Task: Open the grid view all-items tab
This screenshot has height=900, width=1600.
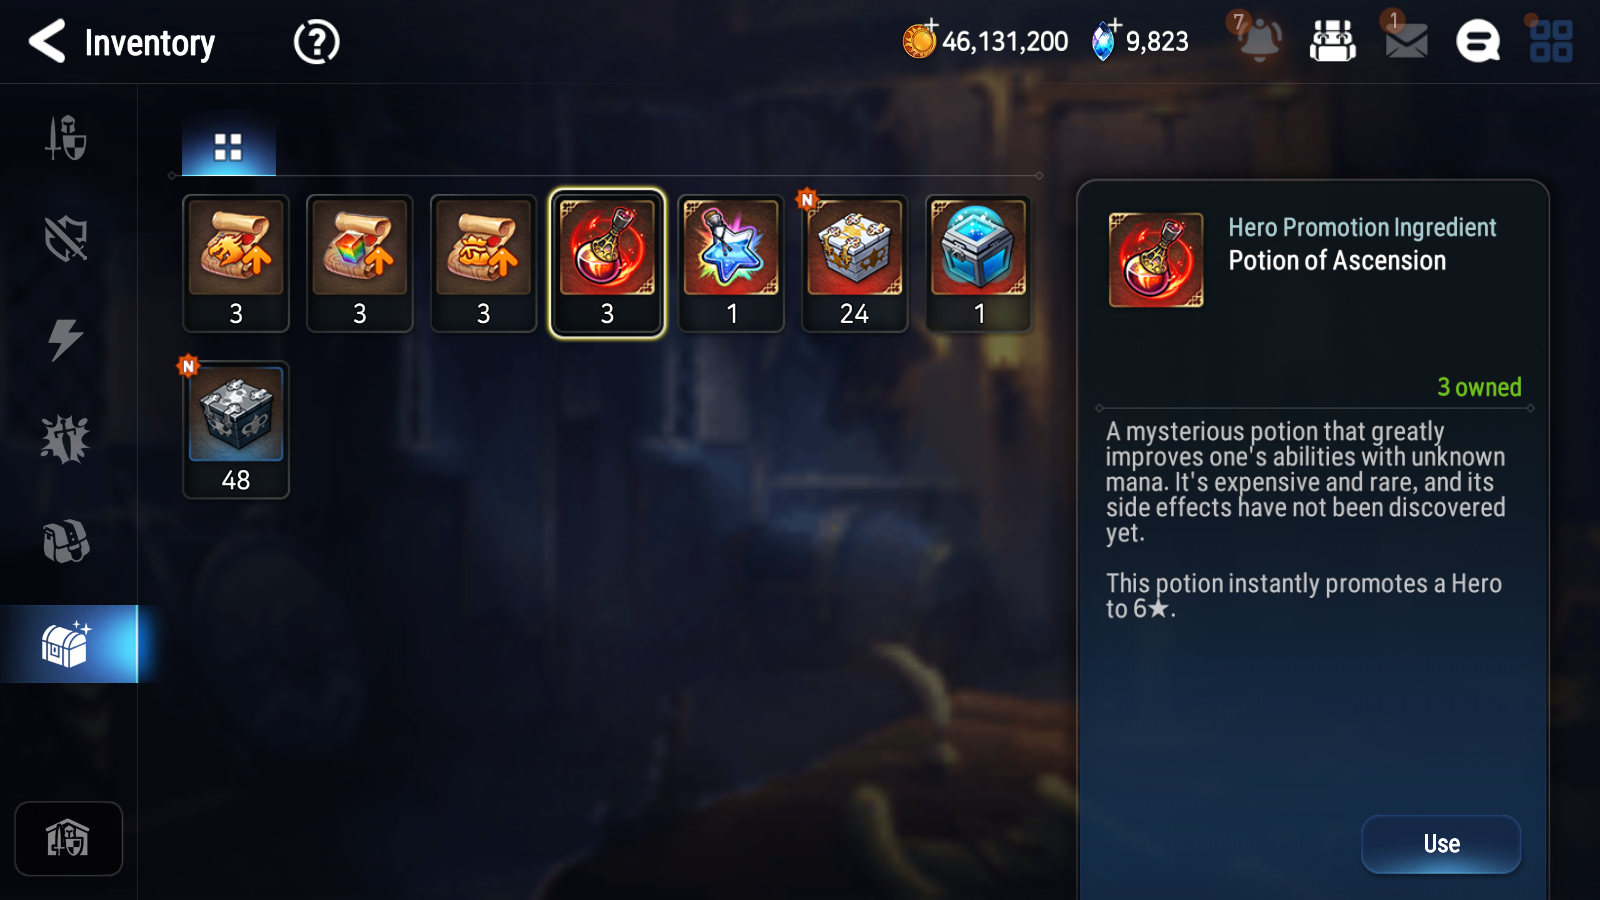Action: click(228, 147)
